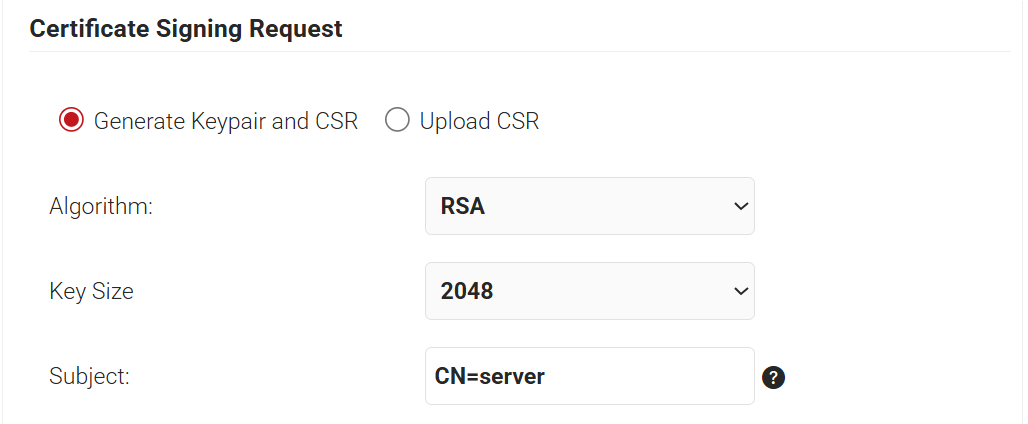1028x424 pixels.
Task: Select the Generate Keypair and CSR radio button
Action: click(71, 121)
